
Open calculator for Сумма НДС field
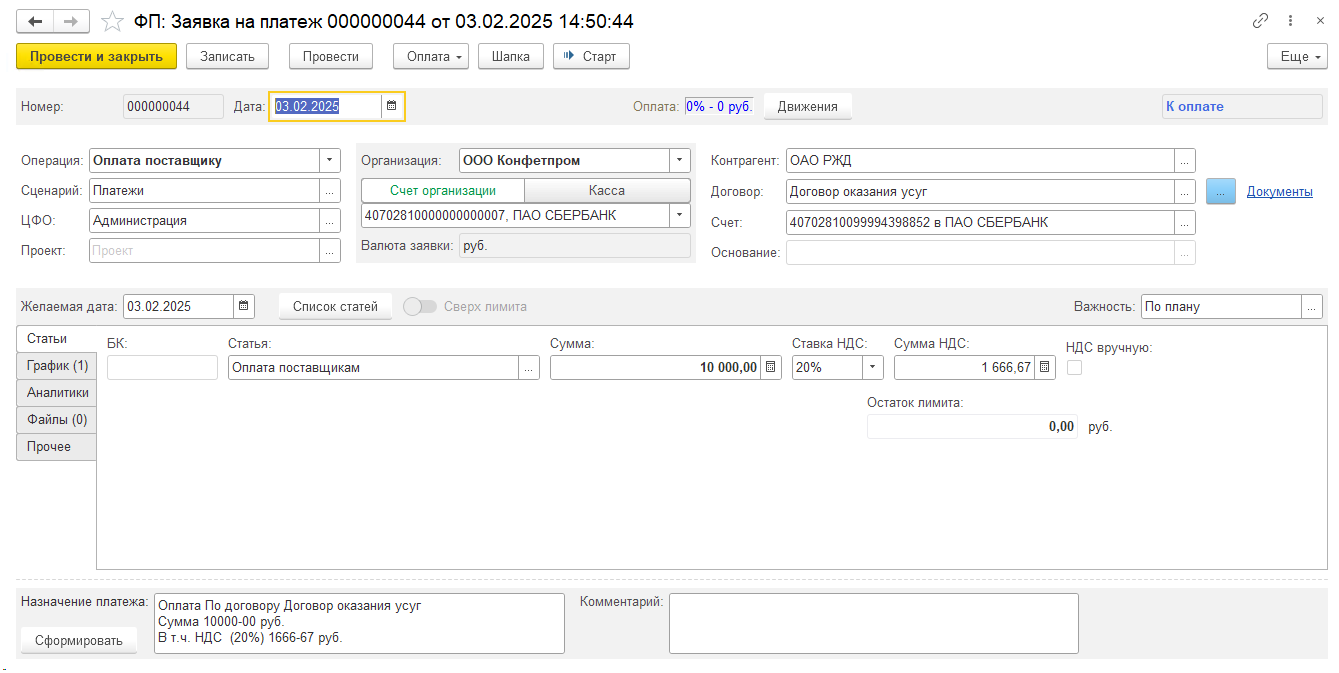coord(1045,368)
